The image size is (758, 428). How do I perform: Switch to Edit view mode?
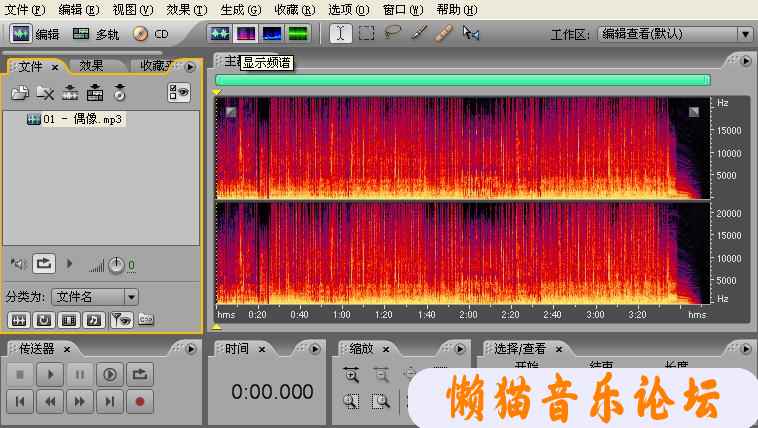pyautogui.click(x=35, y=34)
